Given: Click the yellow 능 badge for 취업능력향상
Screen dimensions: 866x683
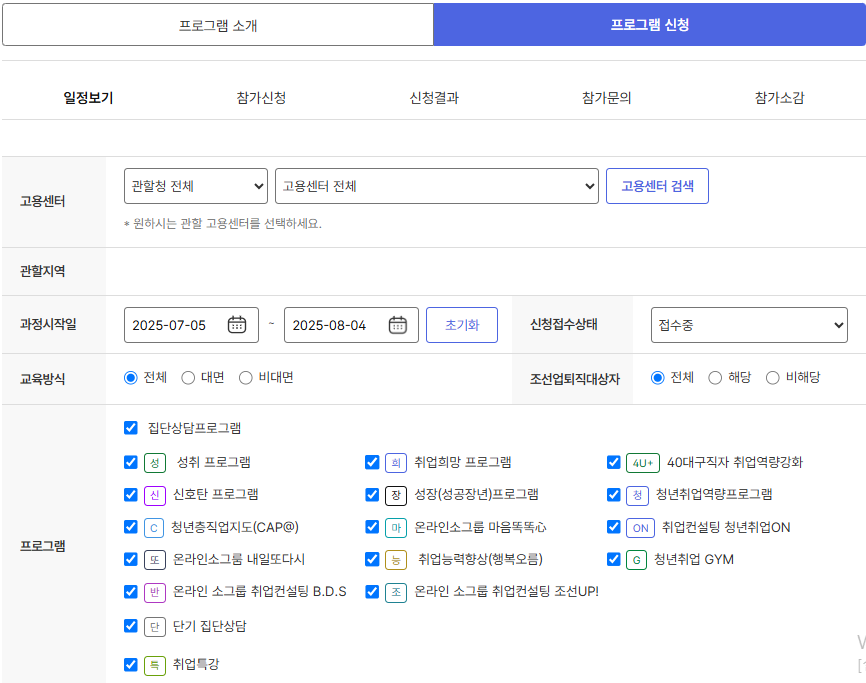Looking at the screenshot, I should (x=396, y=560).
